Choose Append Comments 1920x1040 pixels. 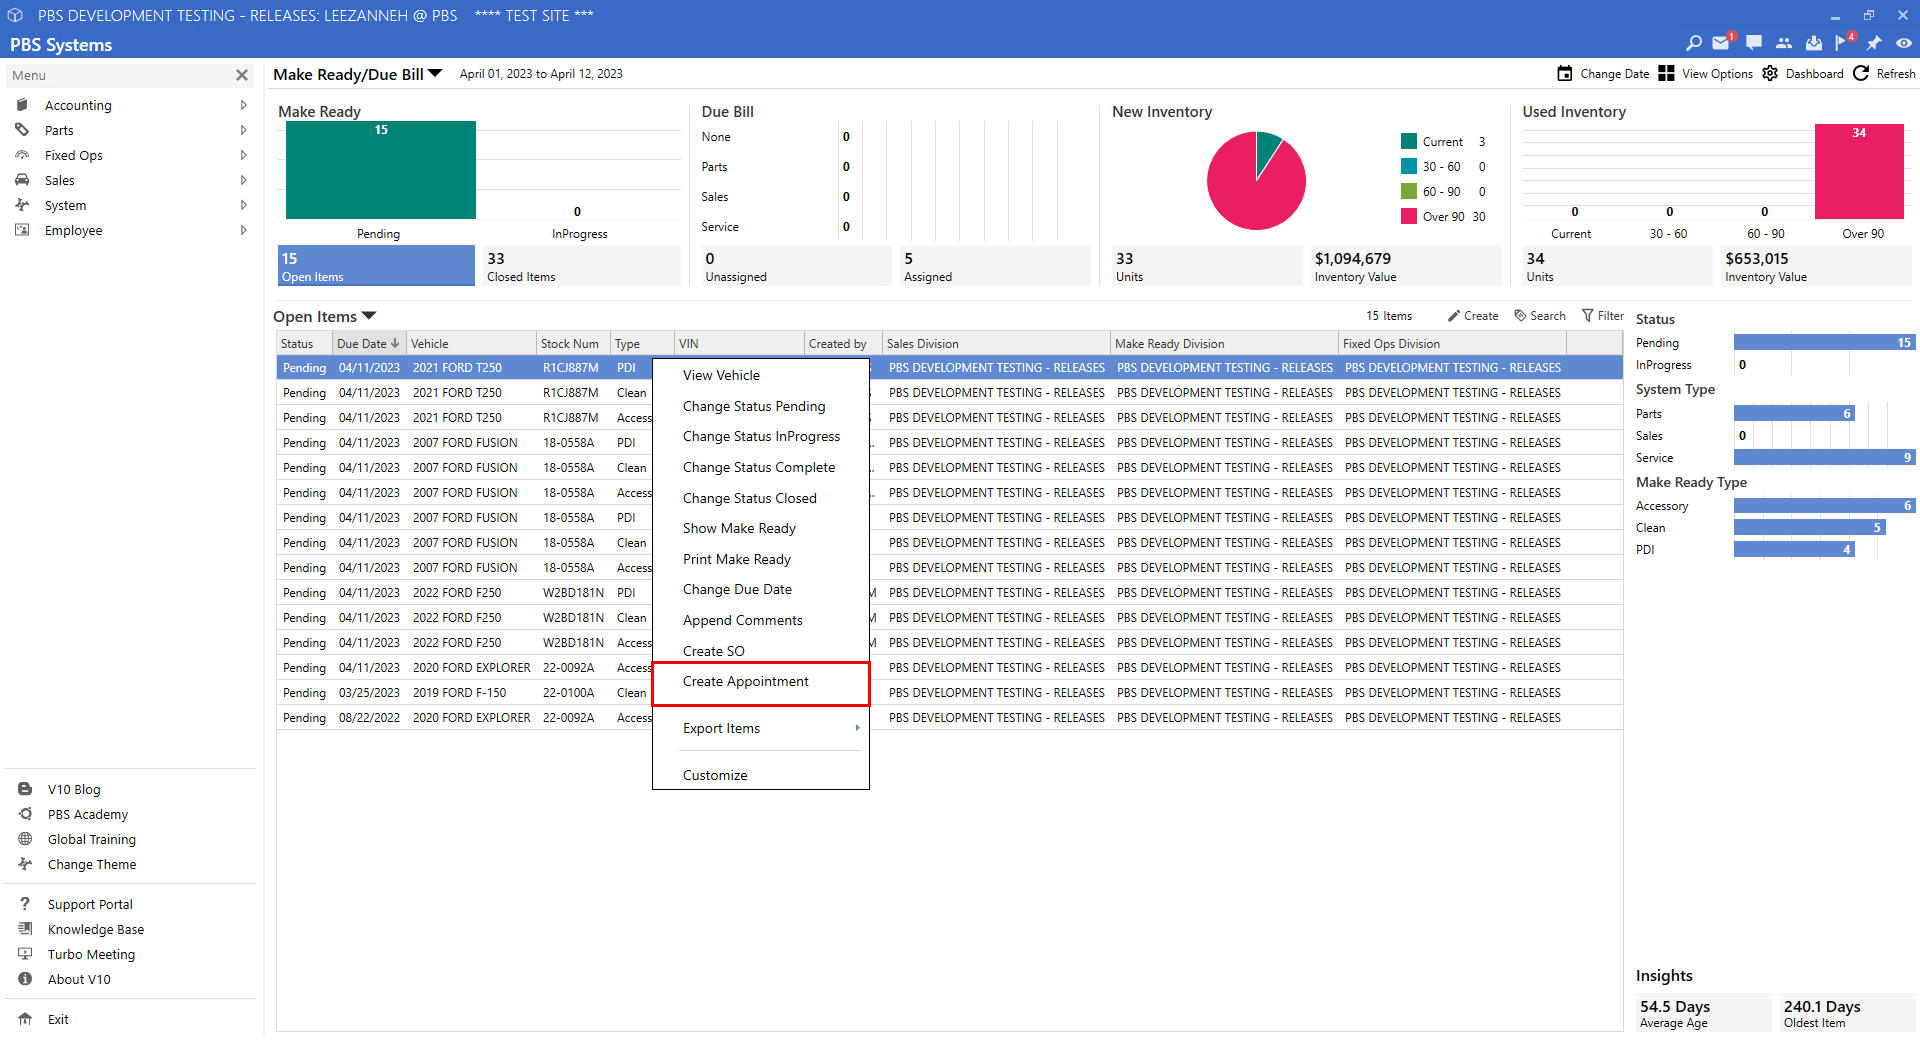pyautogui.click(x=742, y=620)
